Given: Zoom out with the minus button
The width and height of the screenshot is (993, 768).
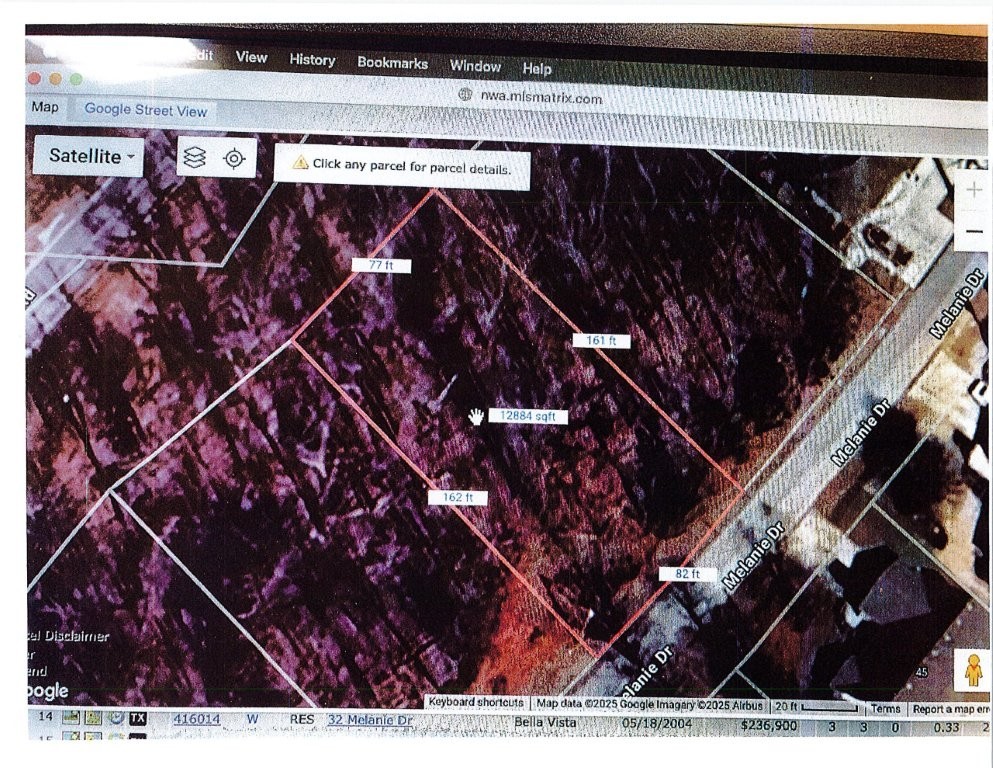Looking at the screenshot, I should pos(974,232).
